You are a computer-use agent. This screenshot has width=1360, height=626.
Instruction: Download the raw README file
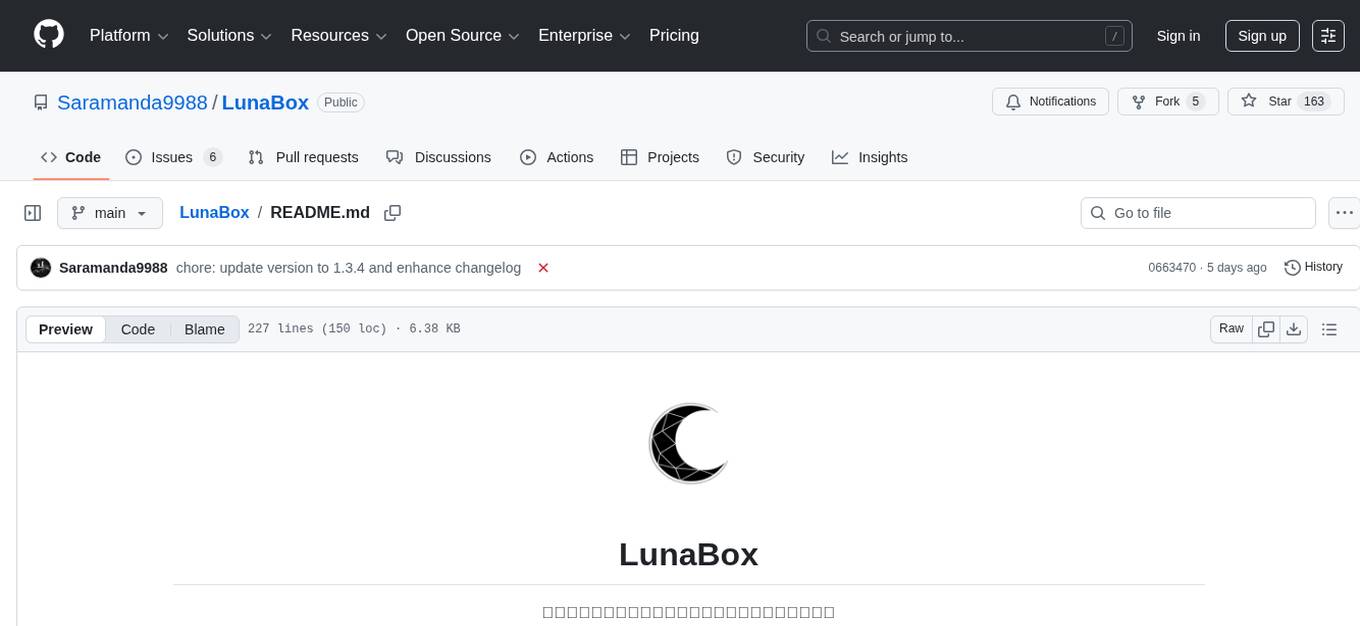click(x=1294, y=328)
